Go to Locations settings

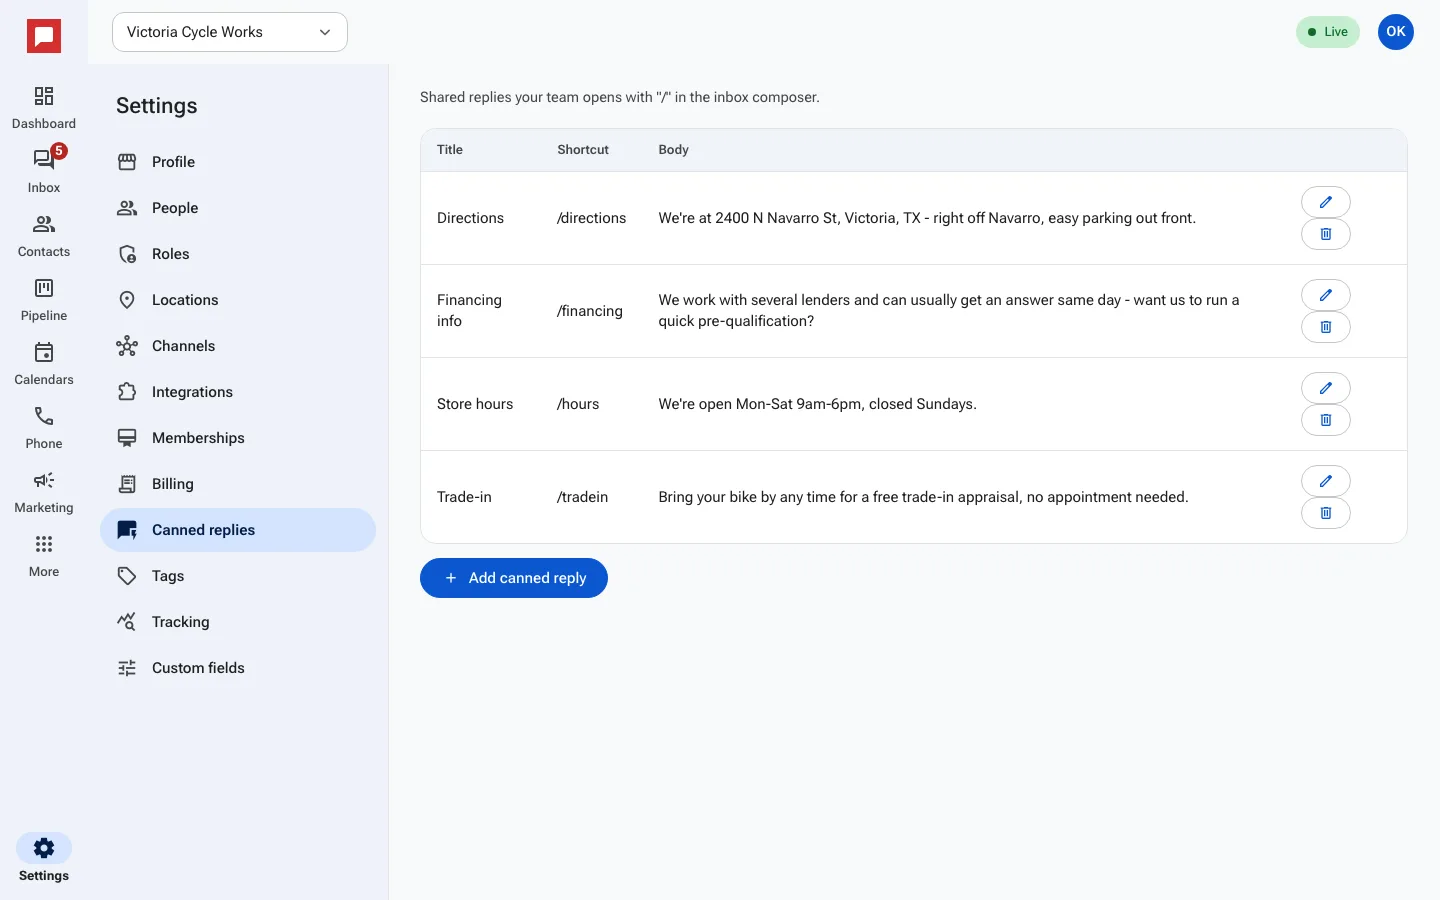coord(238,300)
